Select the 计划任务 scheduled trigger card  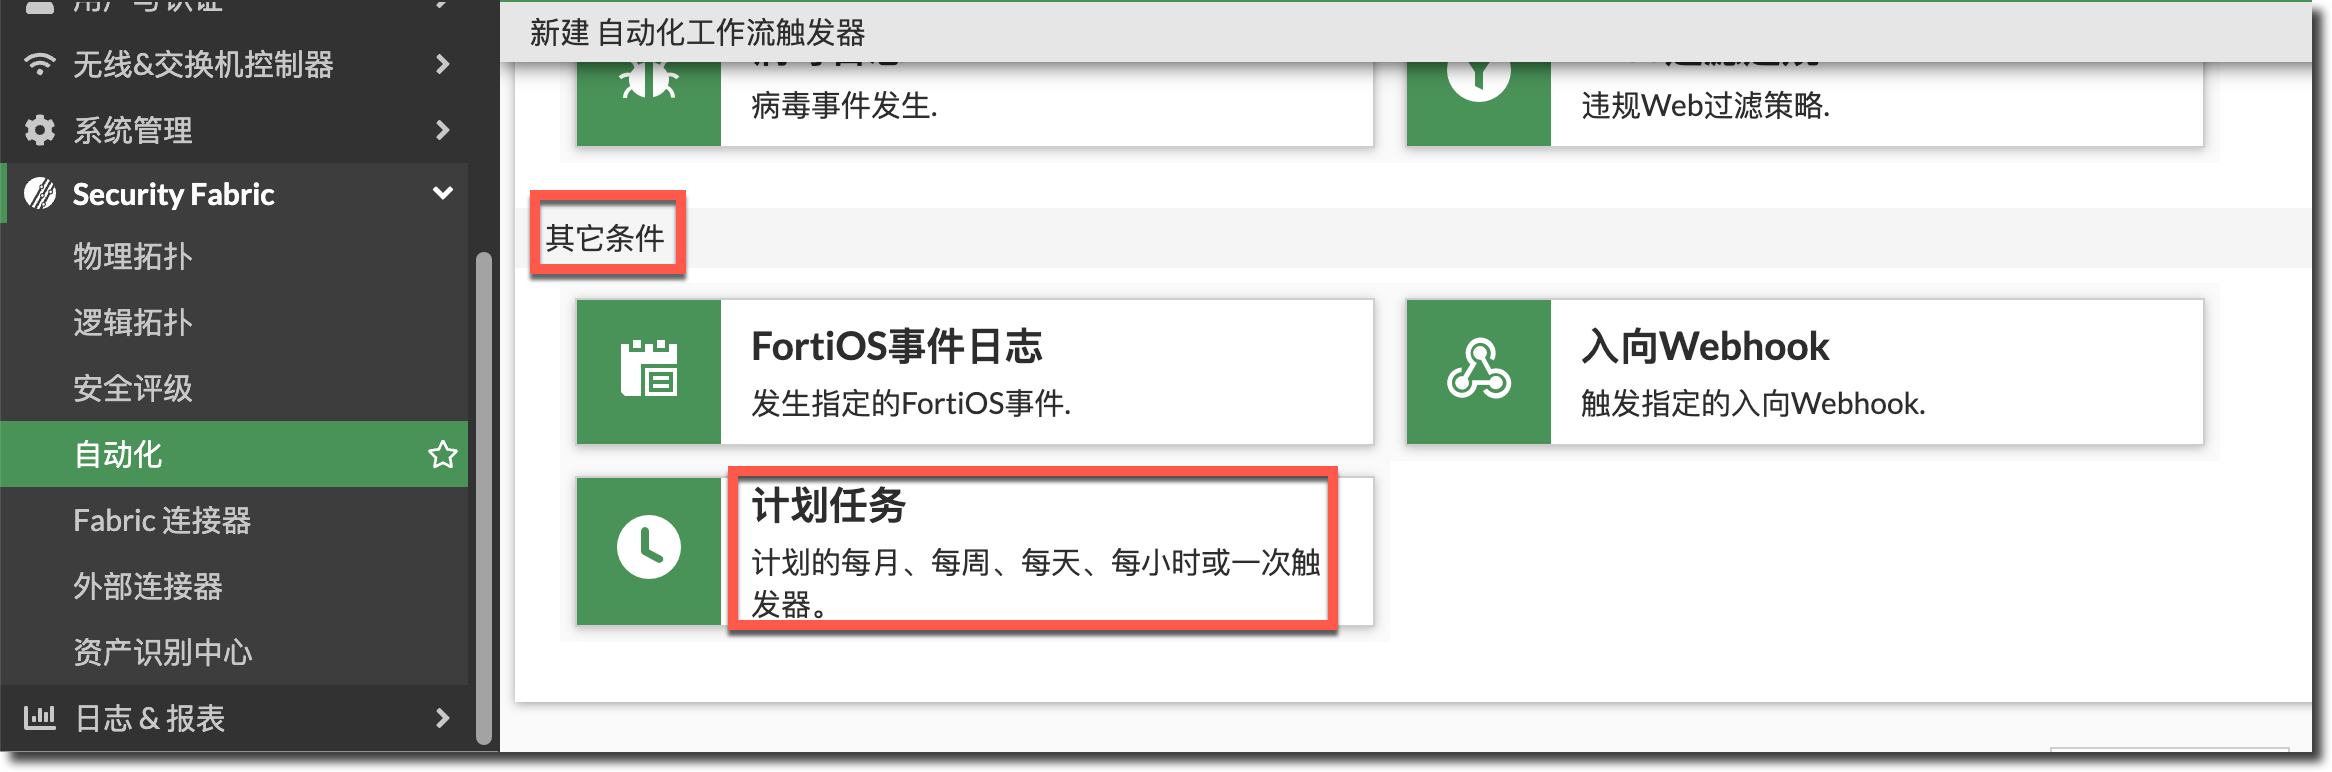(975, 551)
